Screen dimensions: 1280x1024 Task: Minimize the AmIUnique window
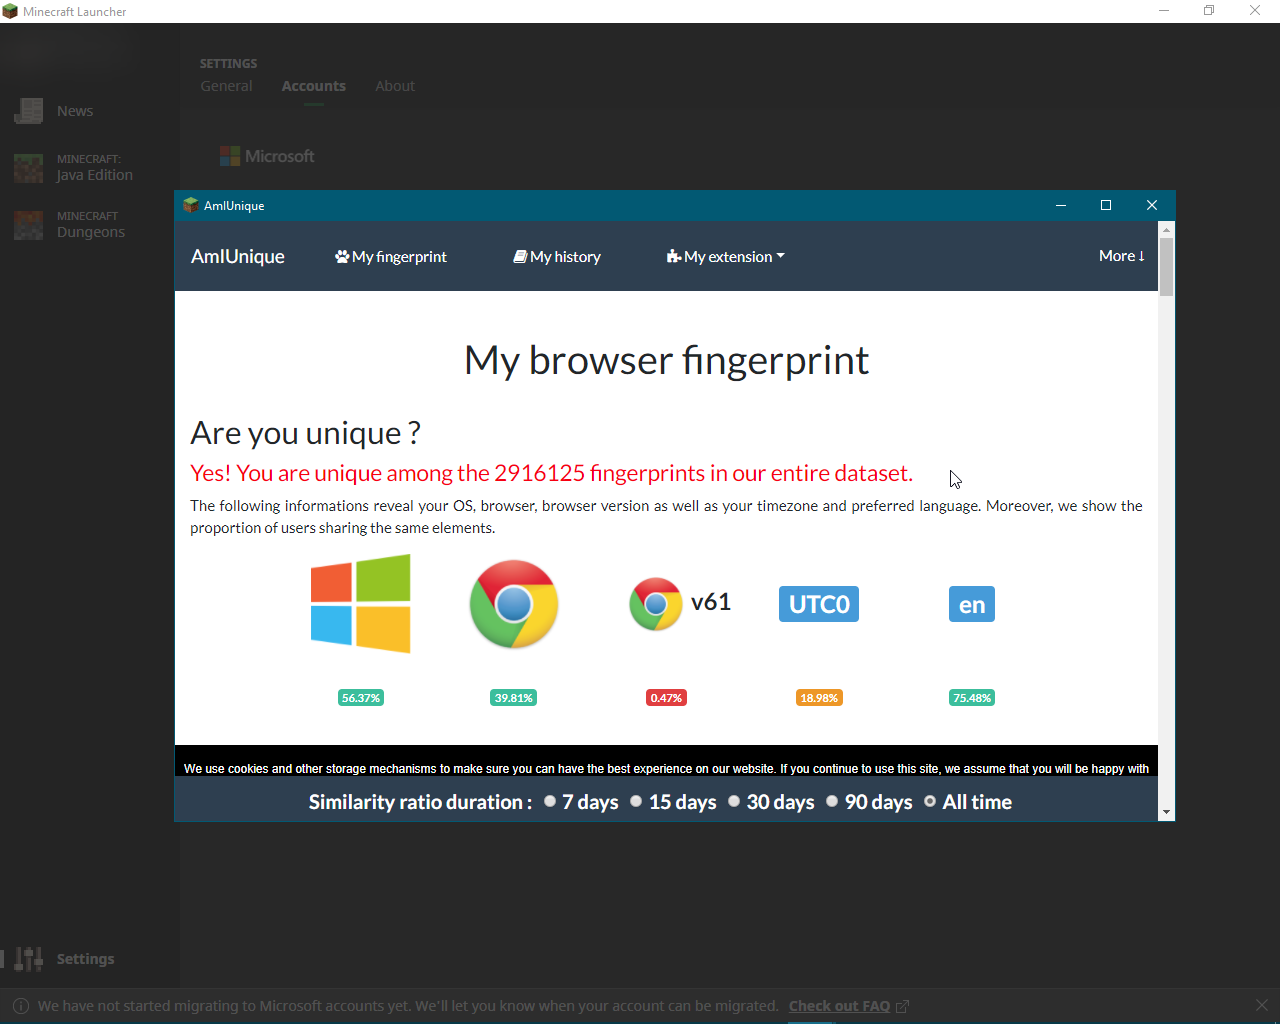[1061, 205]
